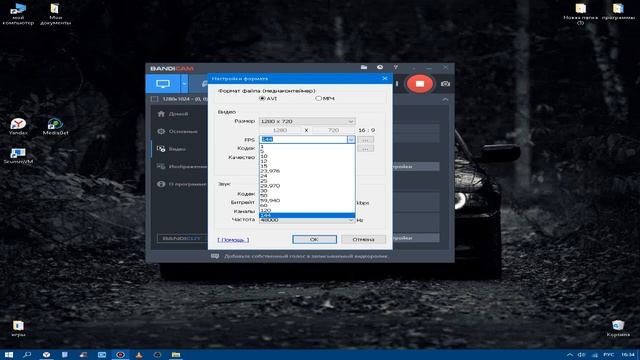Click the FPS combo box arrow
The image size is (640, 360).
pyautogui.click(x=351, y=140)
